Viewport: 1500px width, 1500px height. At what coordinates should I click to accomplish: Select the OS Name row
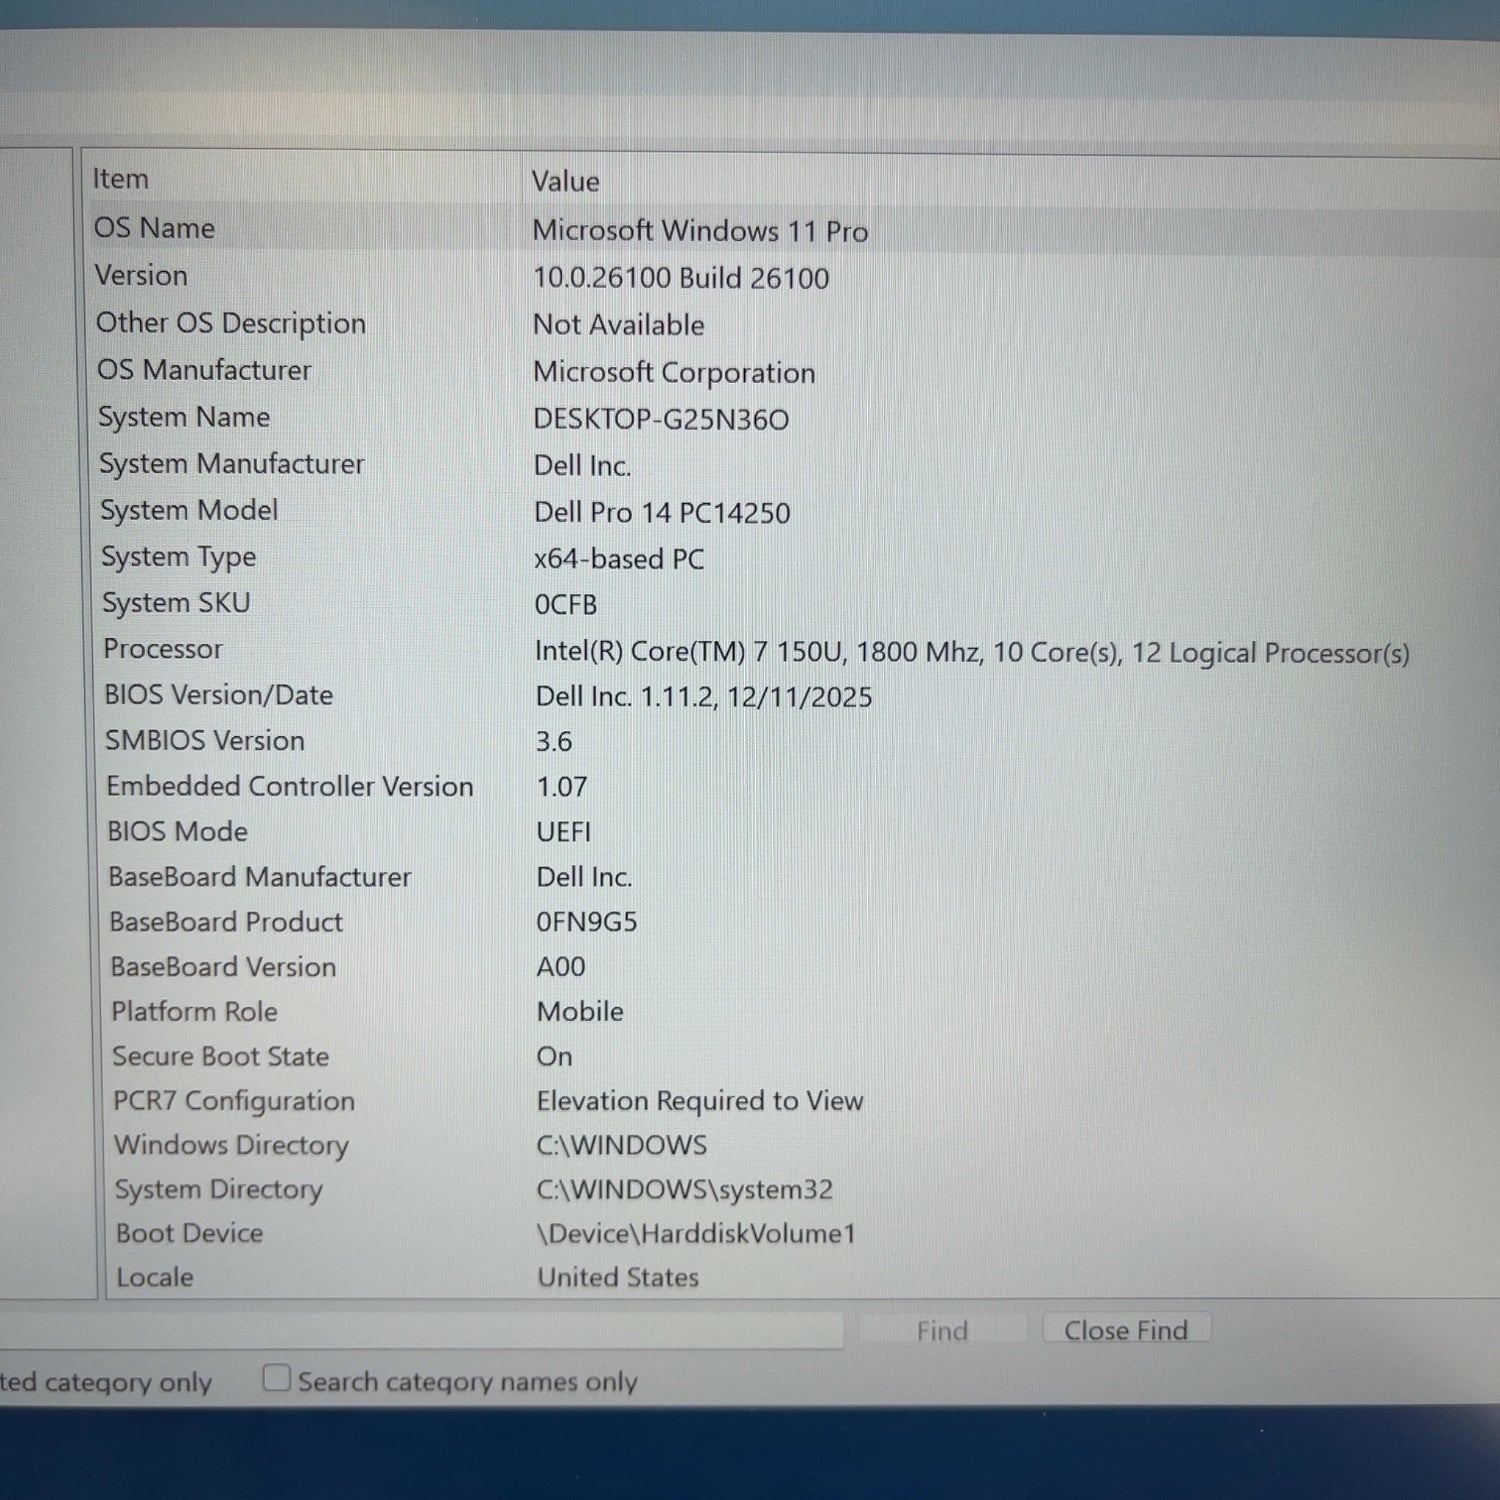[x=155, y=228]
